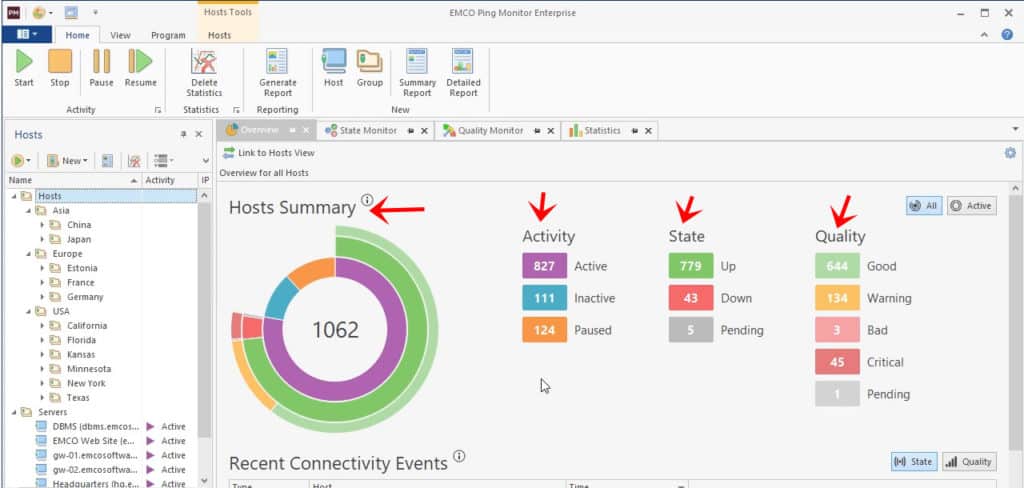Expand the China tree node
Image resolution: width=1024 pixels, height=488 pixels.
tap(42, 225)
